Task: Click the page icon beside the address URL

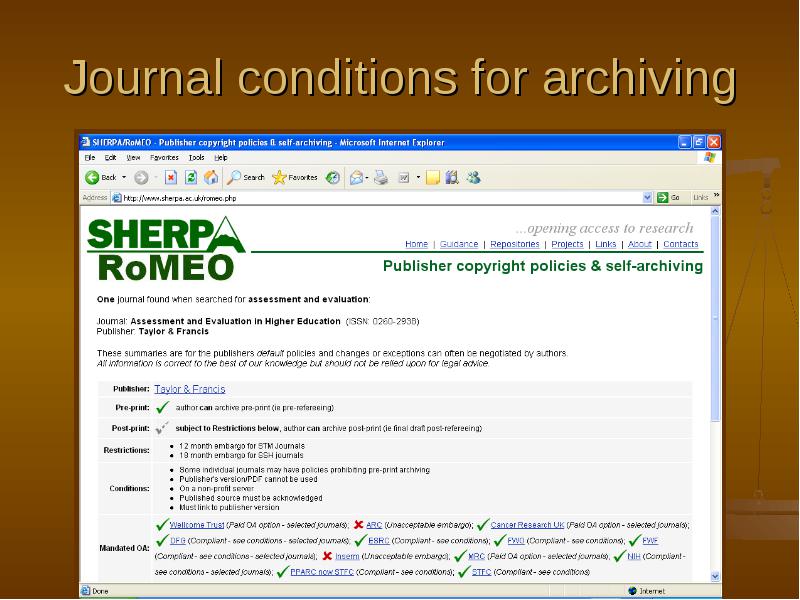Action: [x=117, y=198]
